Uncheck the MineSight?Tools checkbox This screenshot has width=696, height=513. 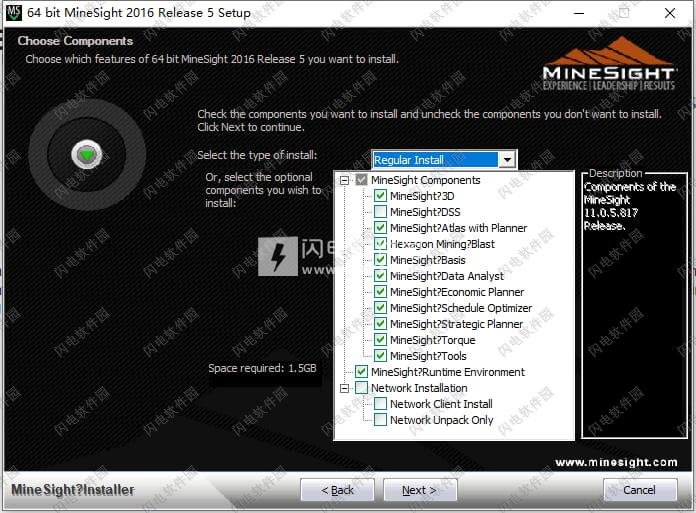click(380, 355)
